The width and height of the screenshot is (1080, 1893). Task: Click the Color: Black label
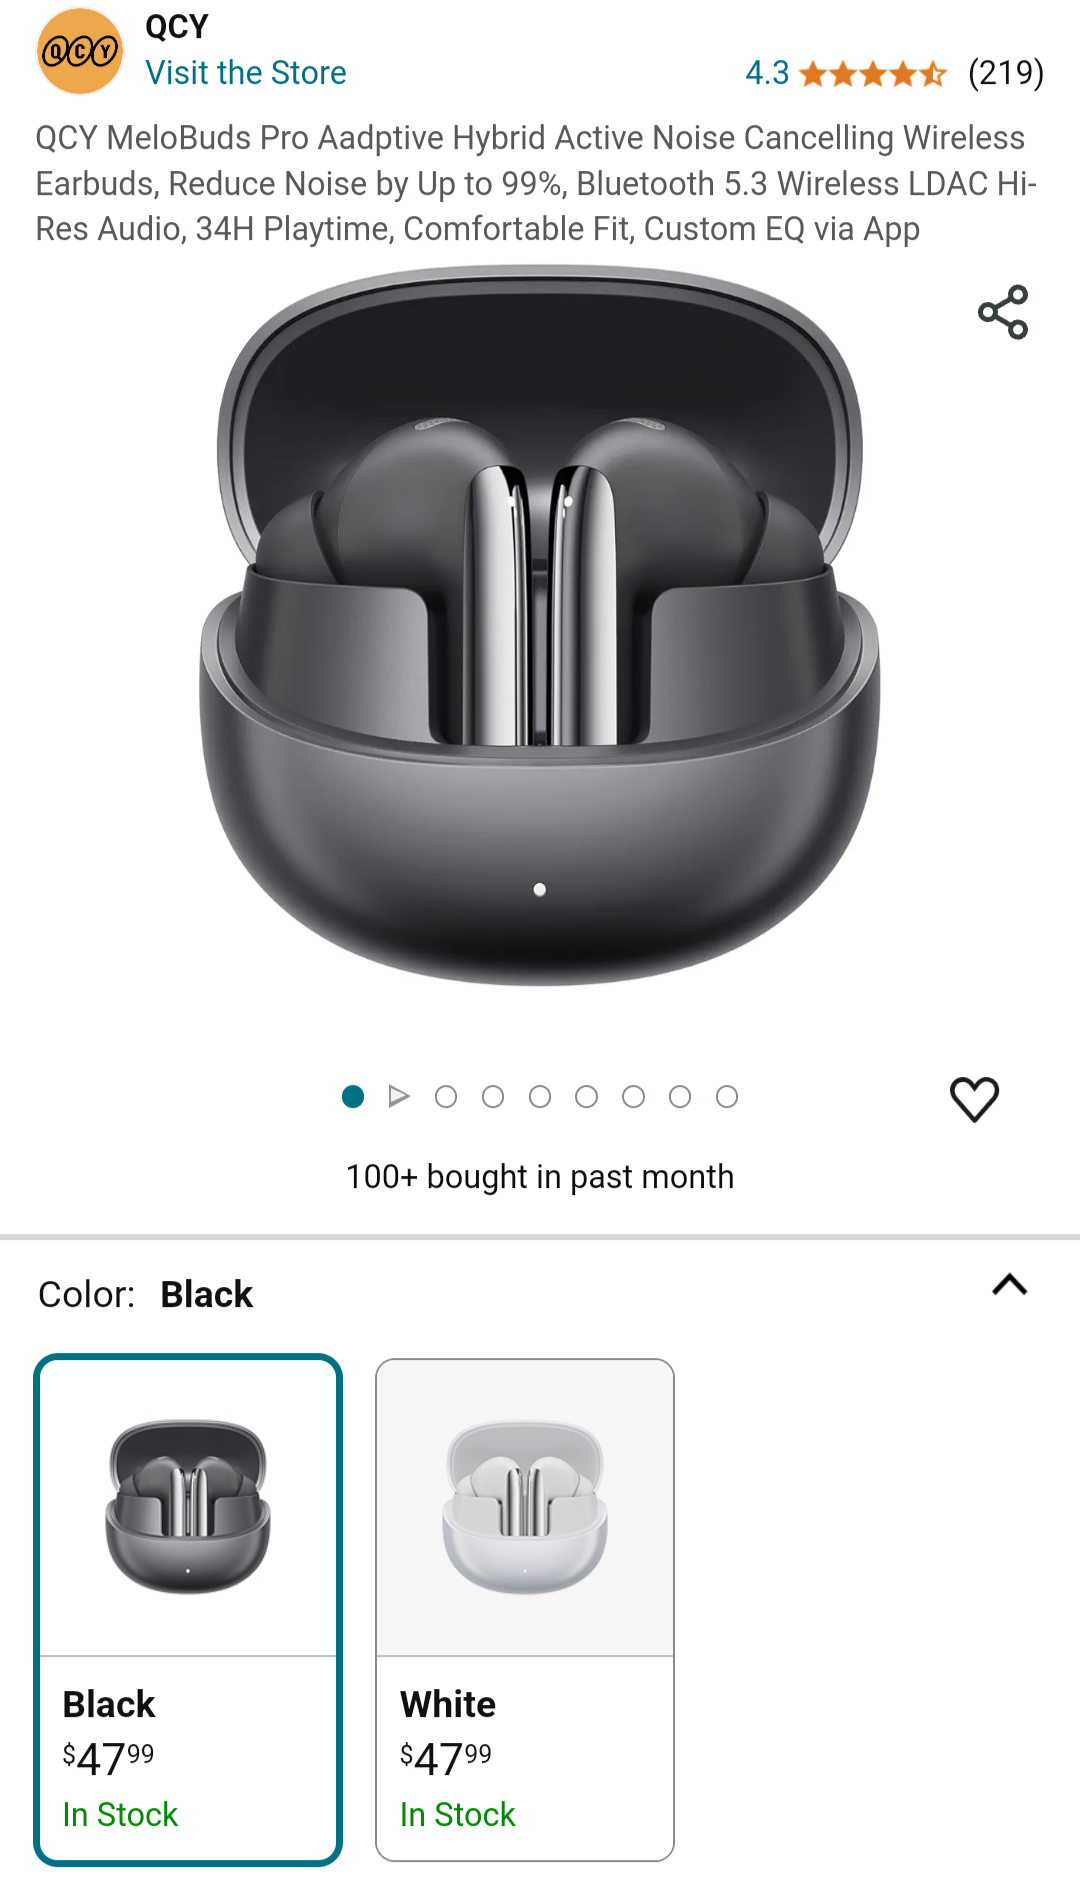click(146, 1294)
